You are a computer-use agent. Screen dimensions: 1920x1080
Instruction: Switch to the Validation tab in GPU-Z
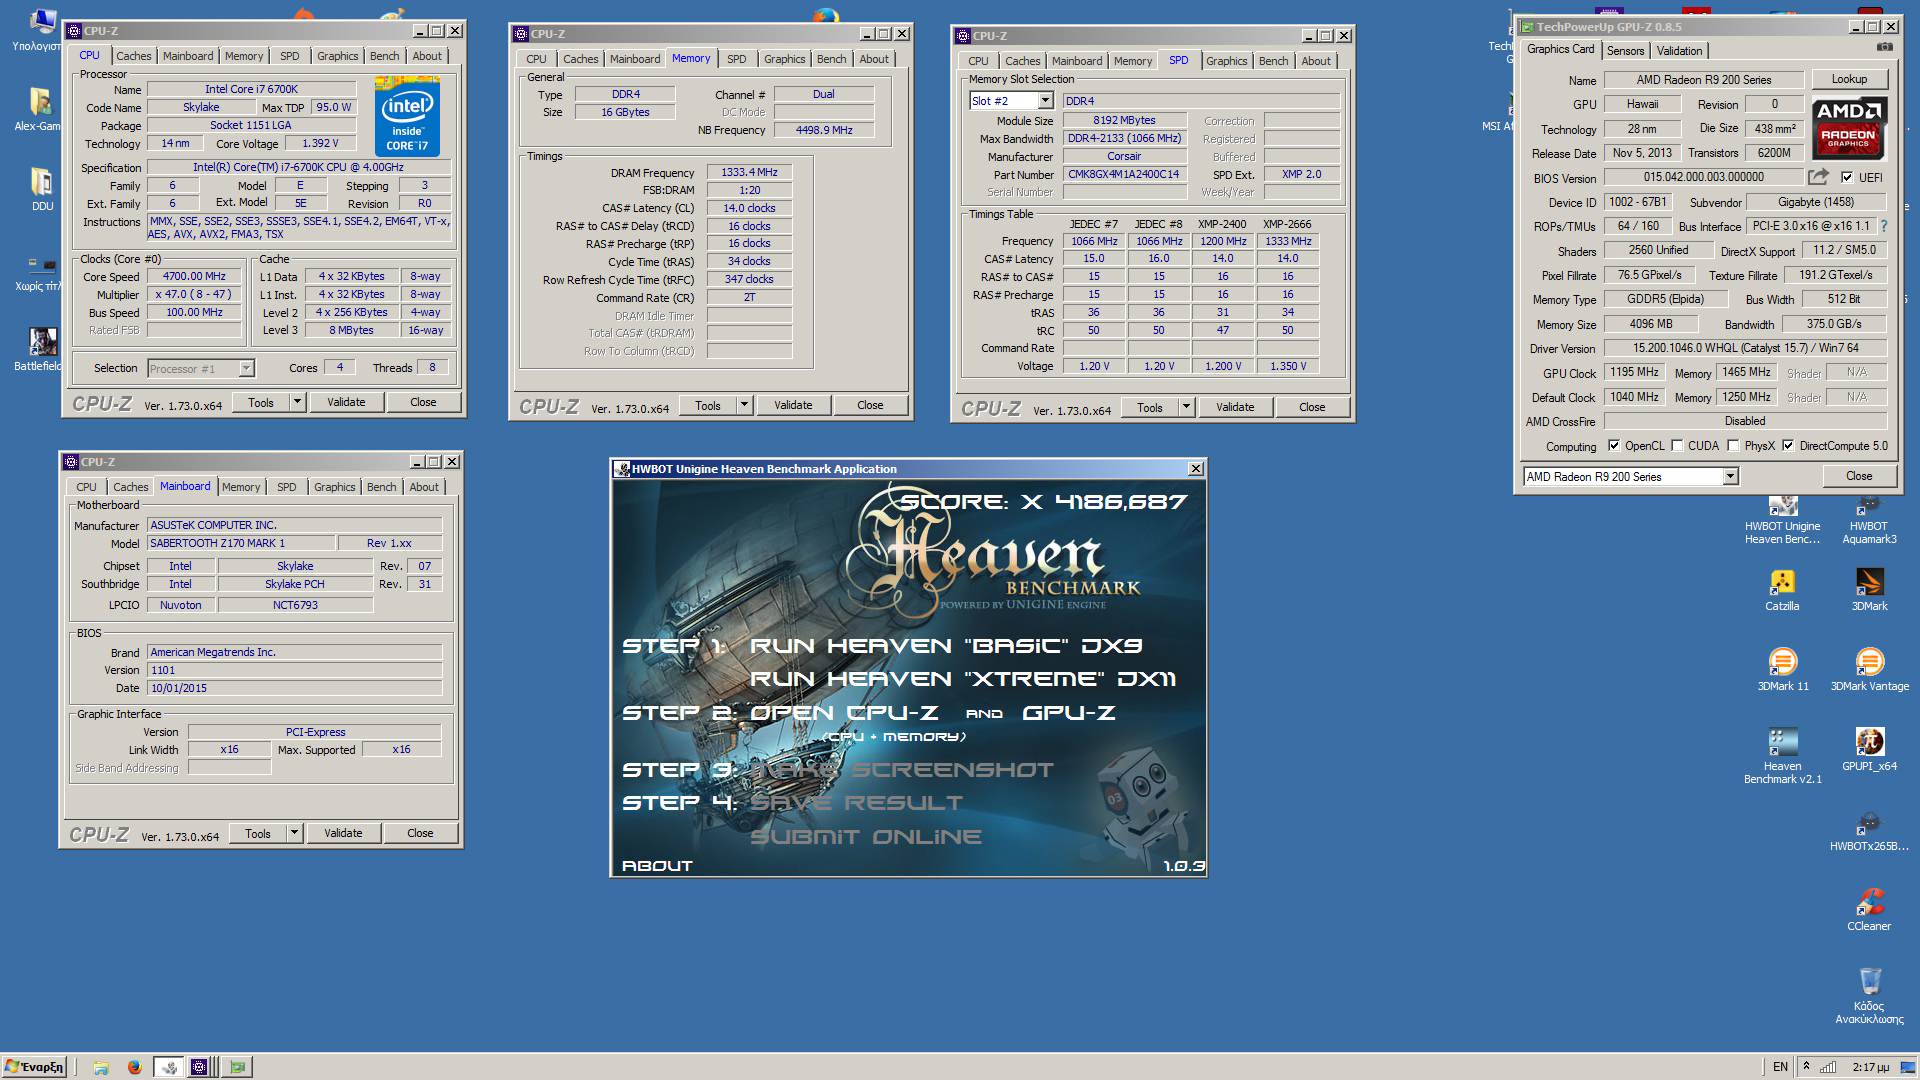[1679, 51]
